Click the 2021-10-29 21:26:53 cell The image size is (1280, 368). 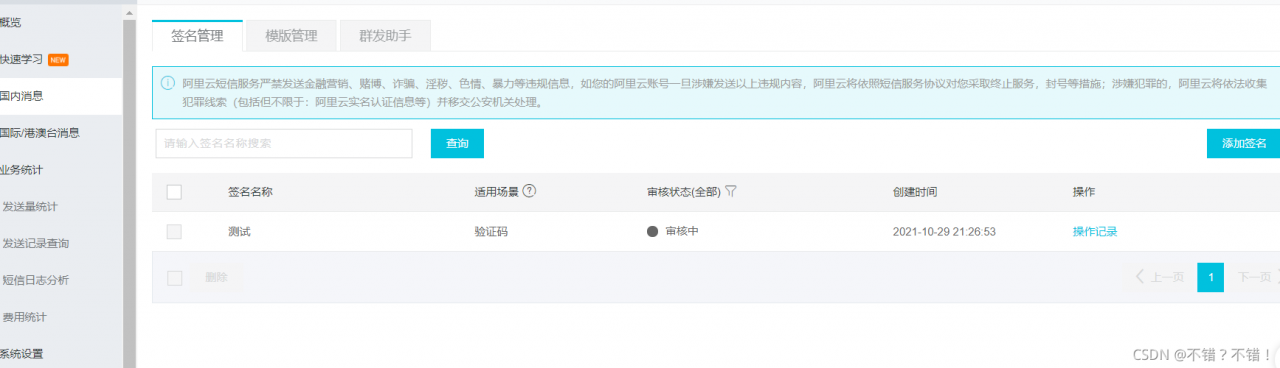click(944, 231)
